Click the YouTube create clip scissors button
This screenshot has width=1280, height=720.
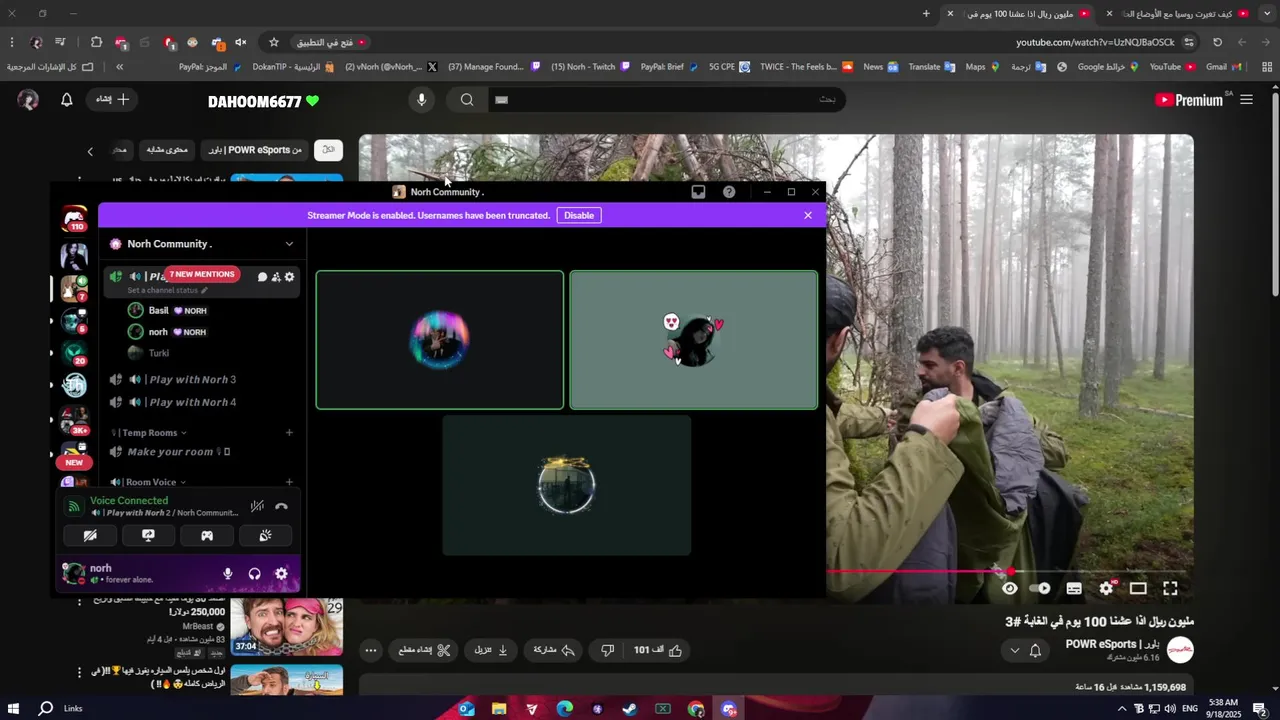click(x=424, y=650)
